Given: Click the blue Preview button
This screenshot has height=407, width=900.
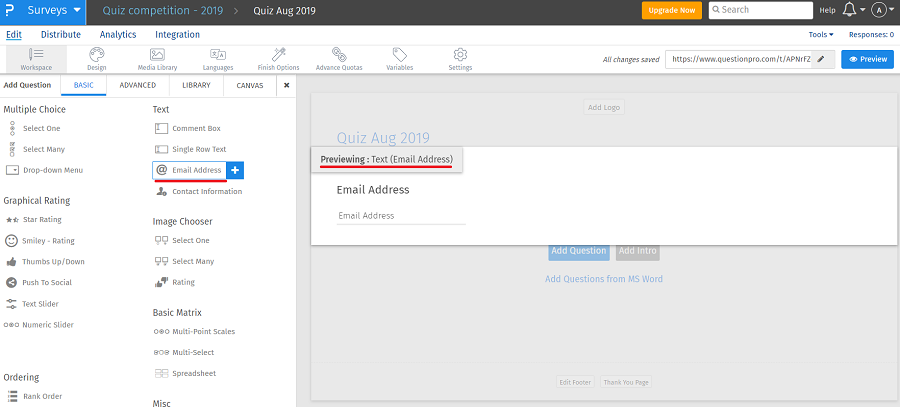Looking at the screenshot, I should point(867,59).
